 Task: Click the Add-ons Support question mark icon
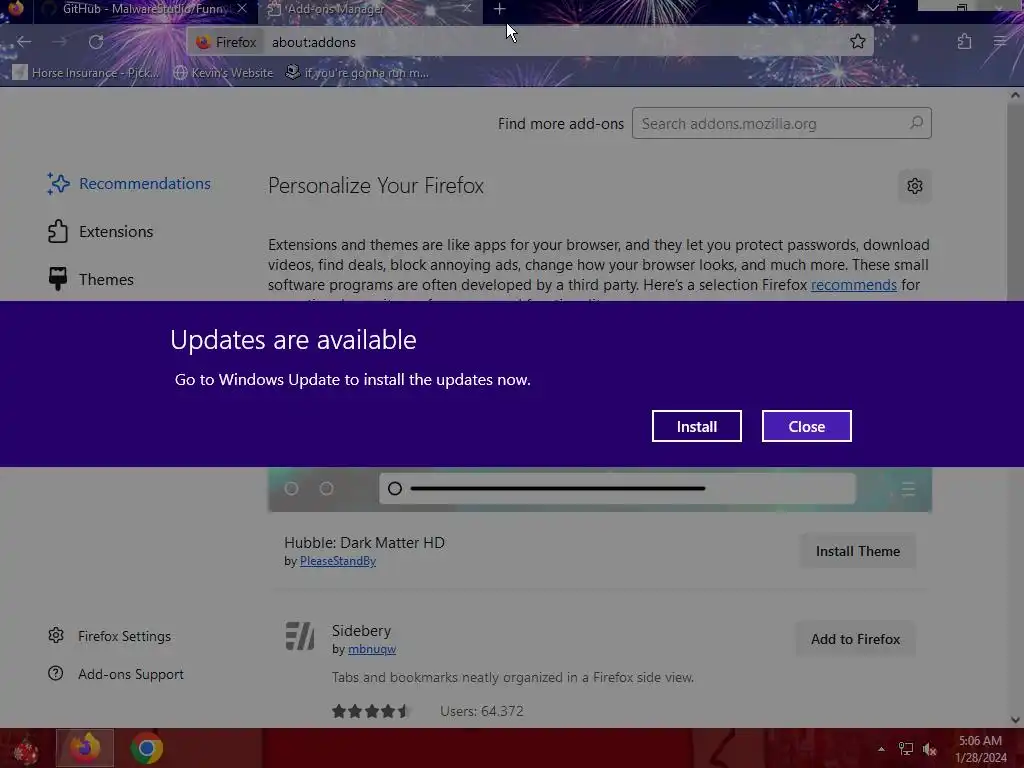coord(56,673)
